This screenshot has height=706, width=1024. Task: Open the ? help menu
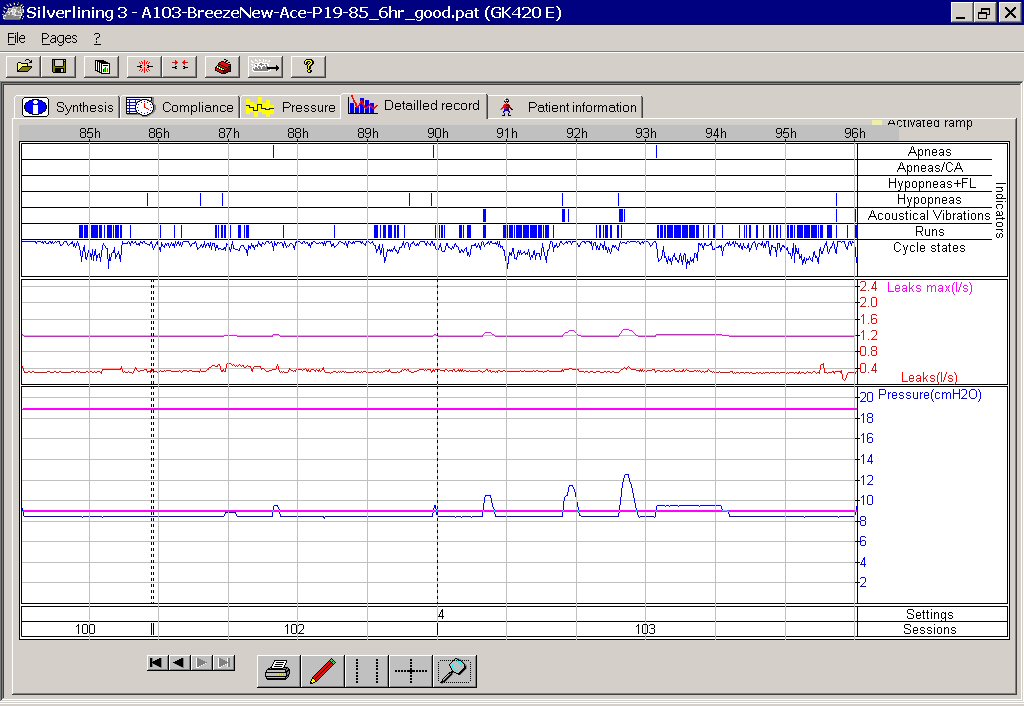click(97, 39)
